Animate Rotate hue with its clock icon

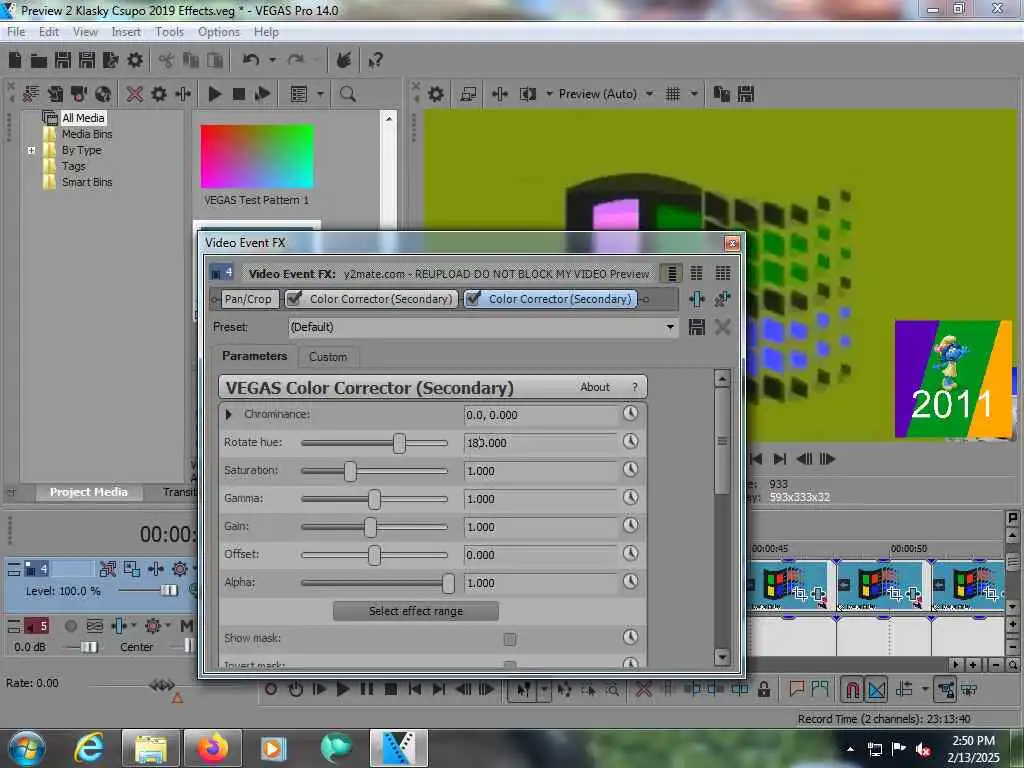click(630, 441)
